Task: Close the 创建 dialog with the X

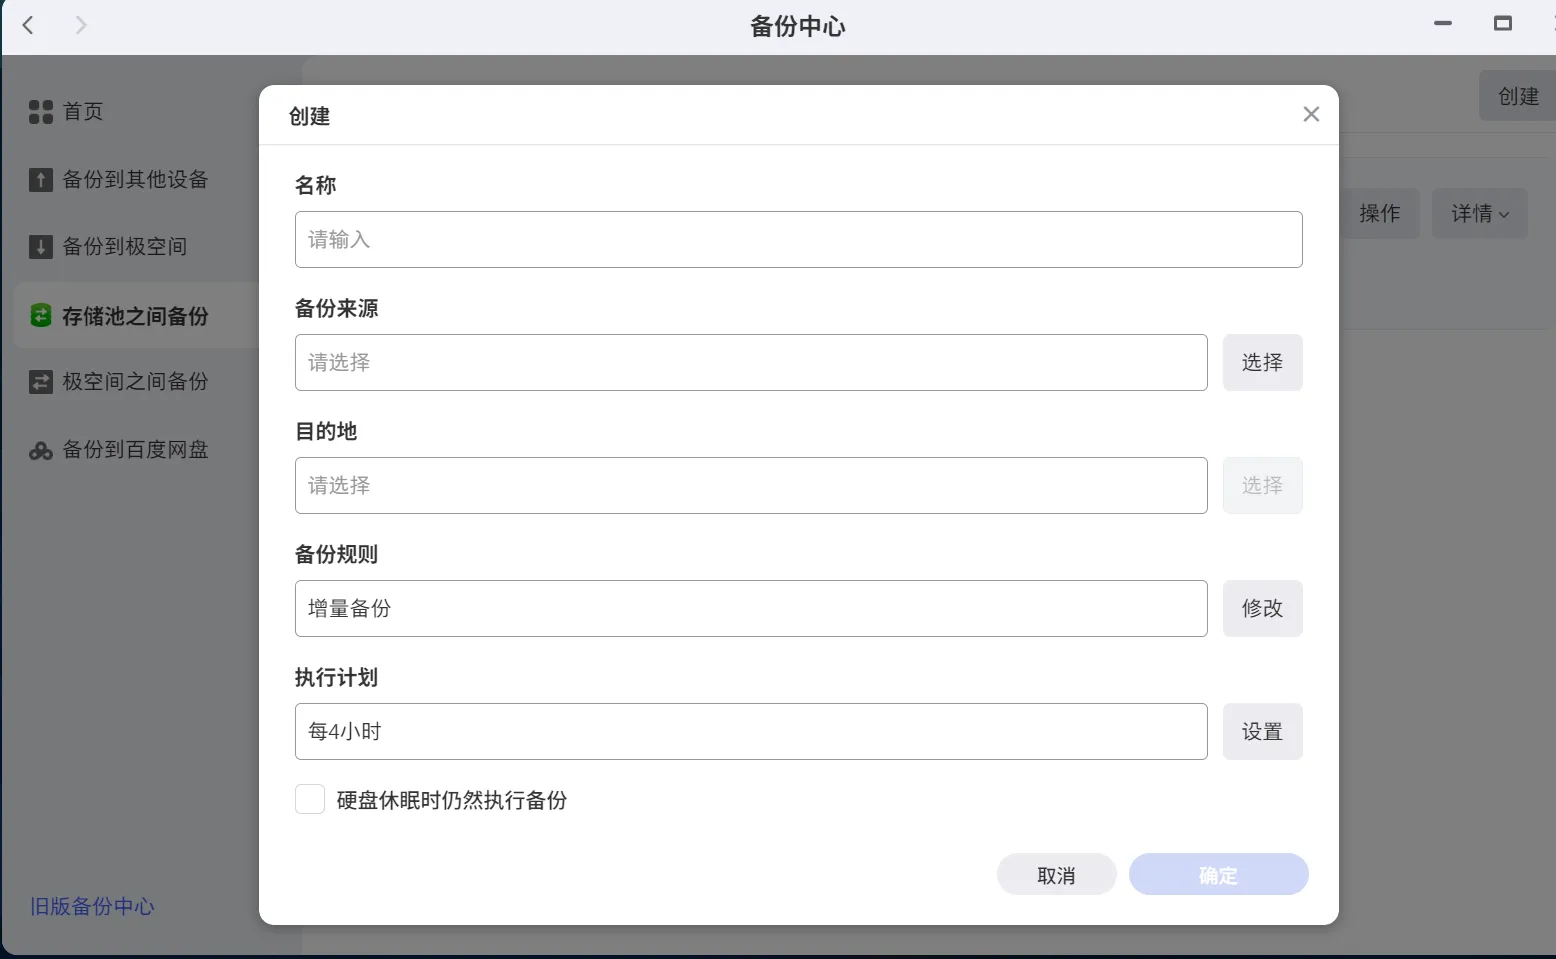Action: tap(1311, 114)
